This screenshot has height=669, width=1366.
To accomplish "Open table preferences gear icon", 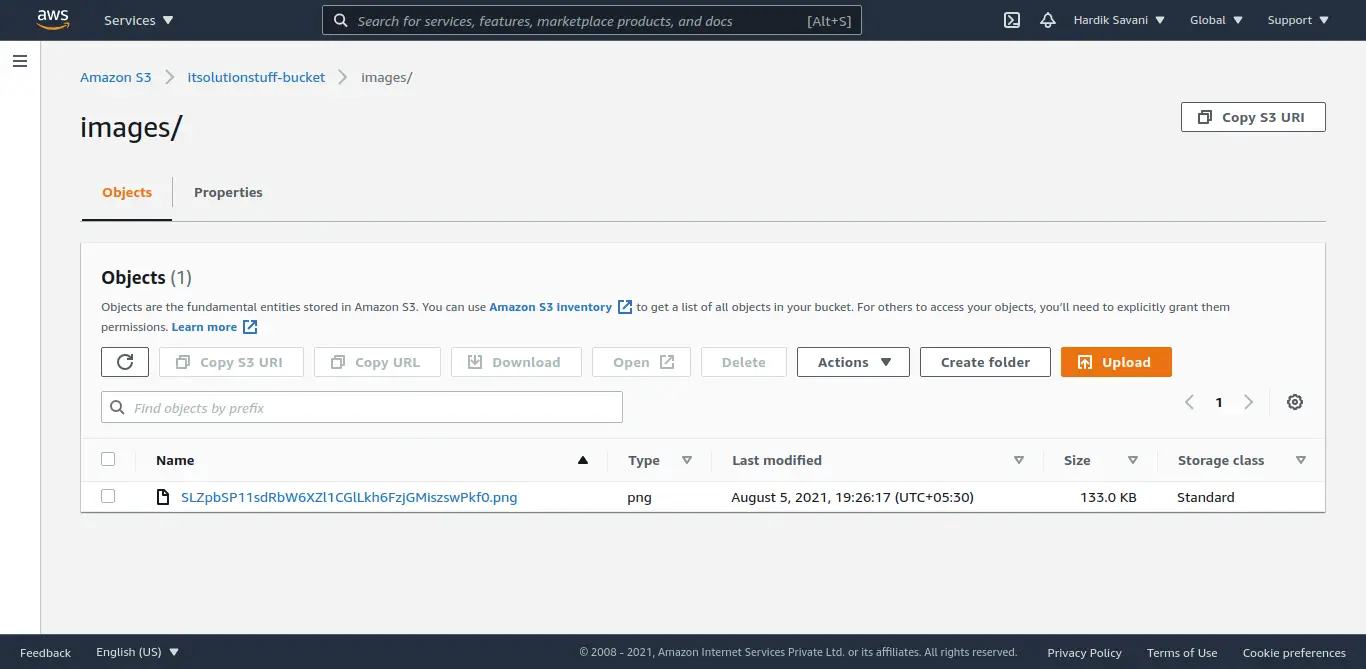I will (1295, 402).
